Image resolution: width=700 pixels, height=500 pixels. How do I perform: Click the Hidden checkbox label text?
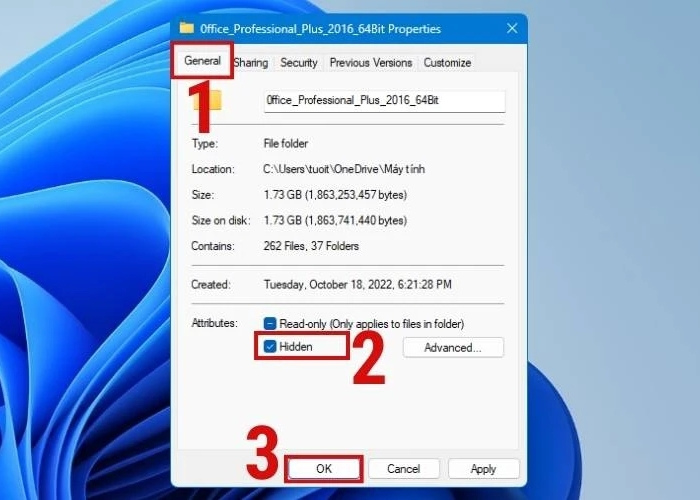click(296, 347)
